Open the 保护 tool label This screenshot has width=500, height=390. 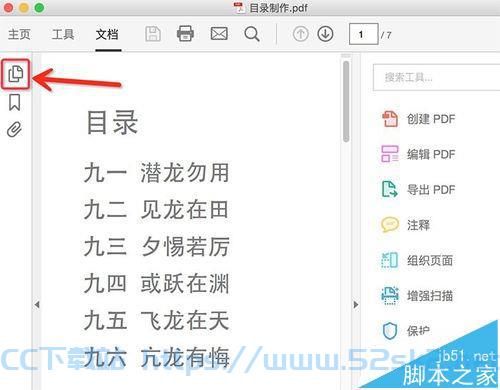[418, 331]
